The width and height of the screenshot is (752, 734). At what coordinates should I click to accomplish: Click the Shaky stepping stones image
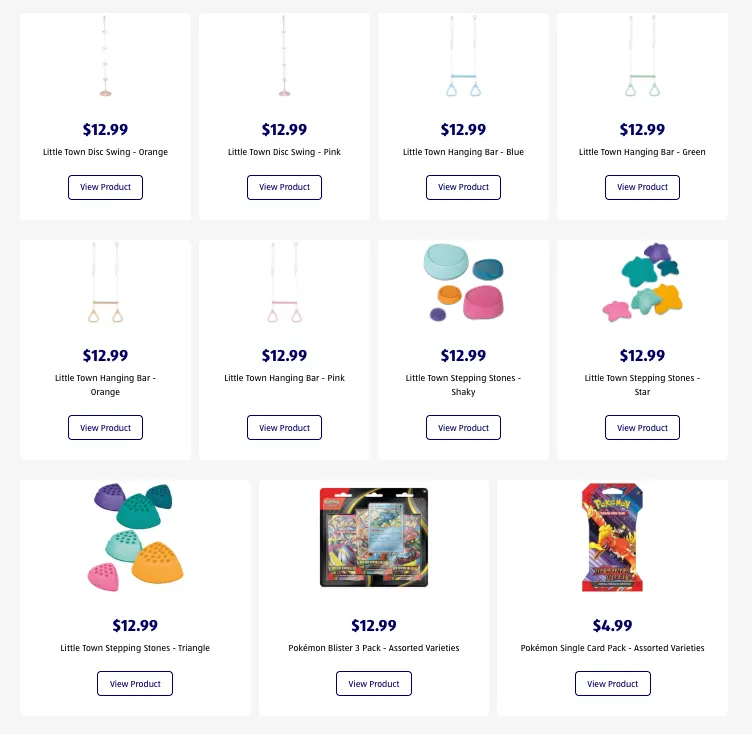click(463, 283)
